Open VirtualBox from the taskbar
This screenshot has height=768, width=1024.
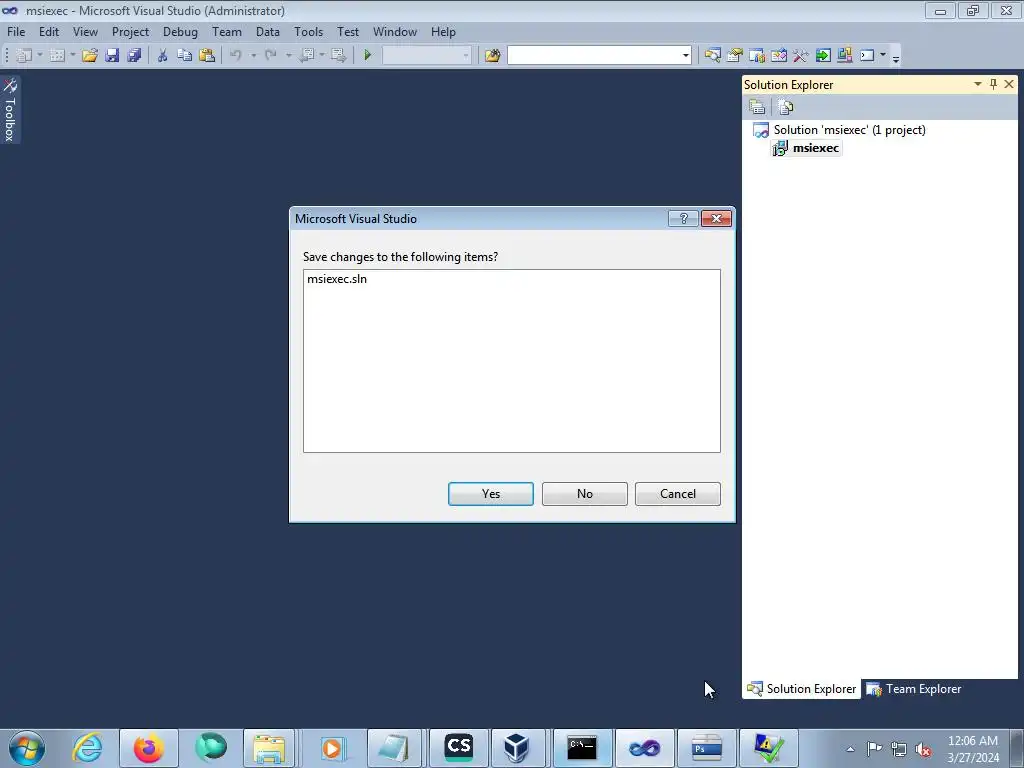pyautogui.click(x=516, y=748)
